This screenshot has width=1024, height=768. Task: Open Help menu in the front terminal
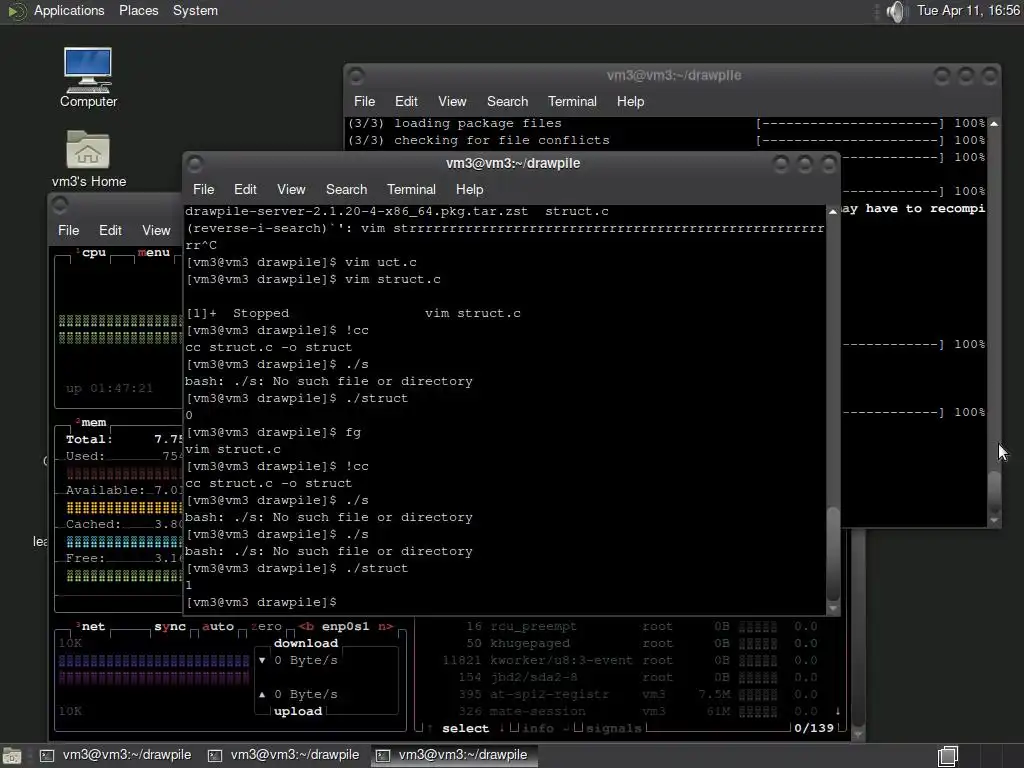470,189
